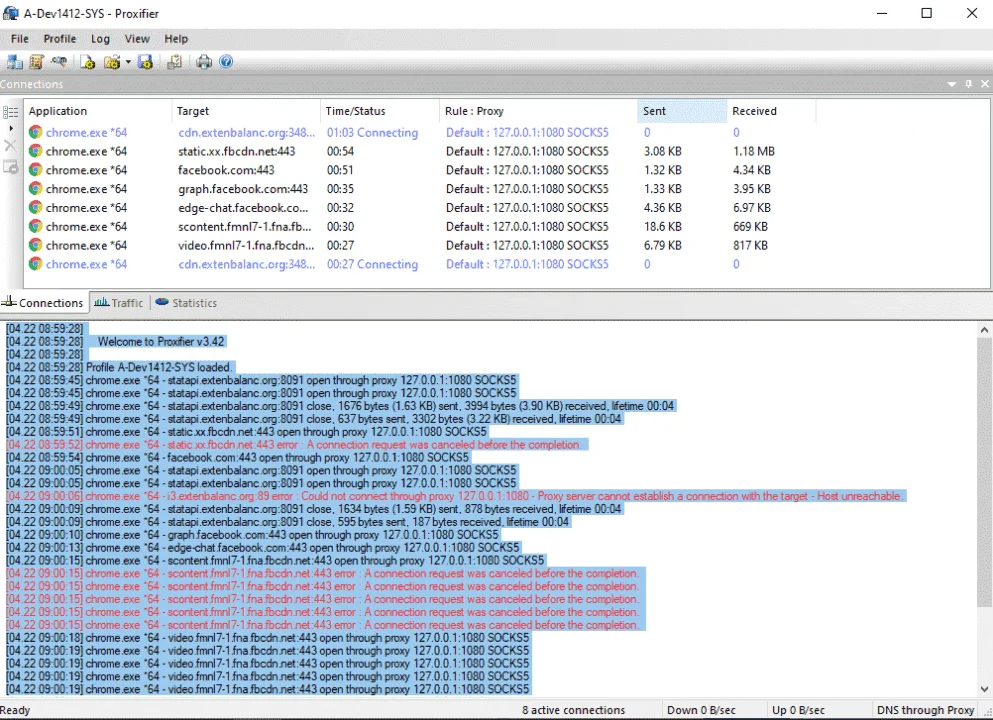This screenshot has height=720, width=993.
Task: Click Chrome icon in static.xx.fbcdn.net row
Action: coord(35,151)
